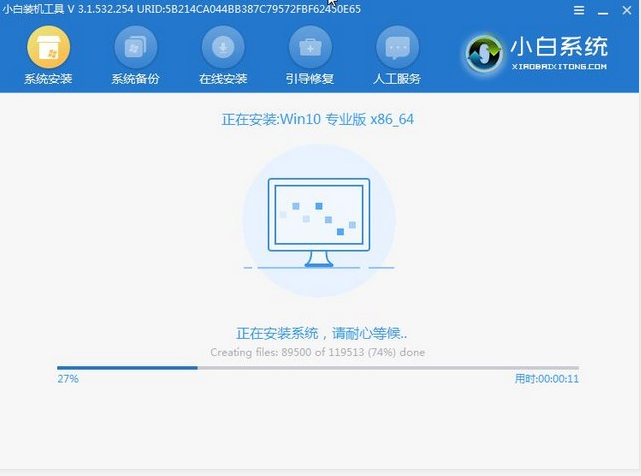Open the 引导修复 toolbox icon
The height and width of the screenshot is (476, 641).
[x=310, y=46]
